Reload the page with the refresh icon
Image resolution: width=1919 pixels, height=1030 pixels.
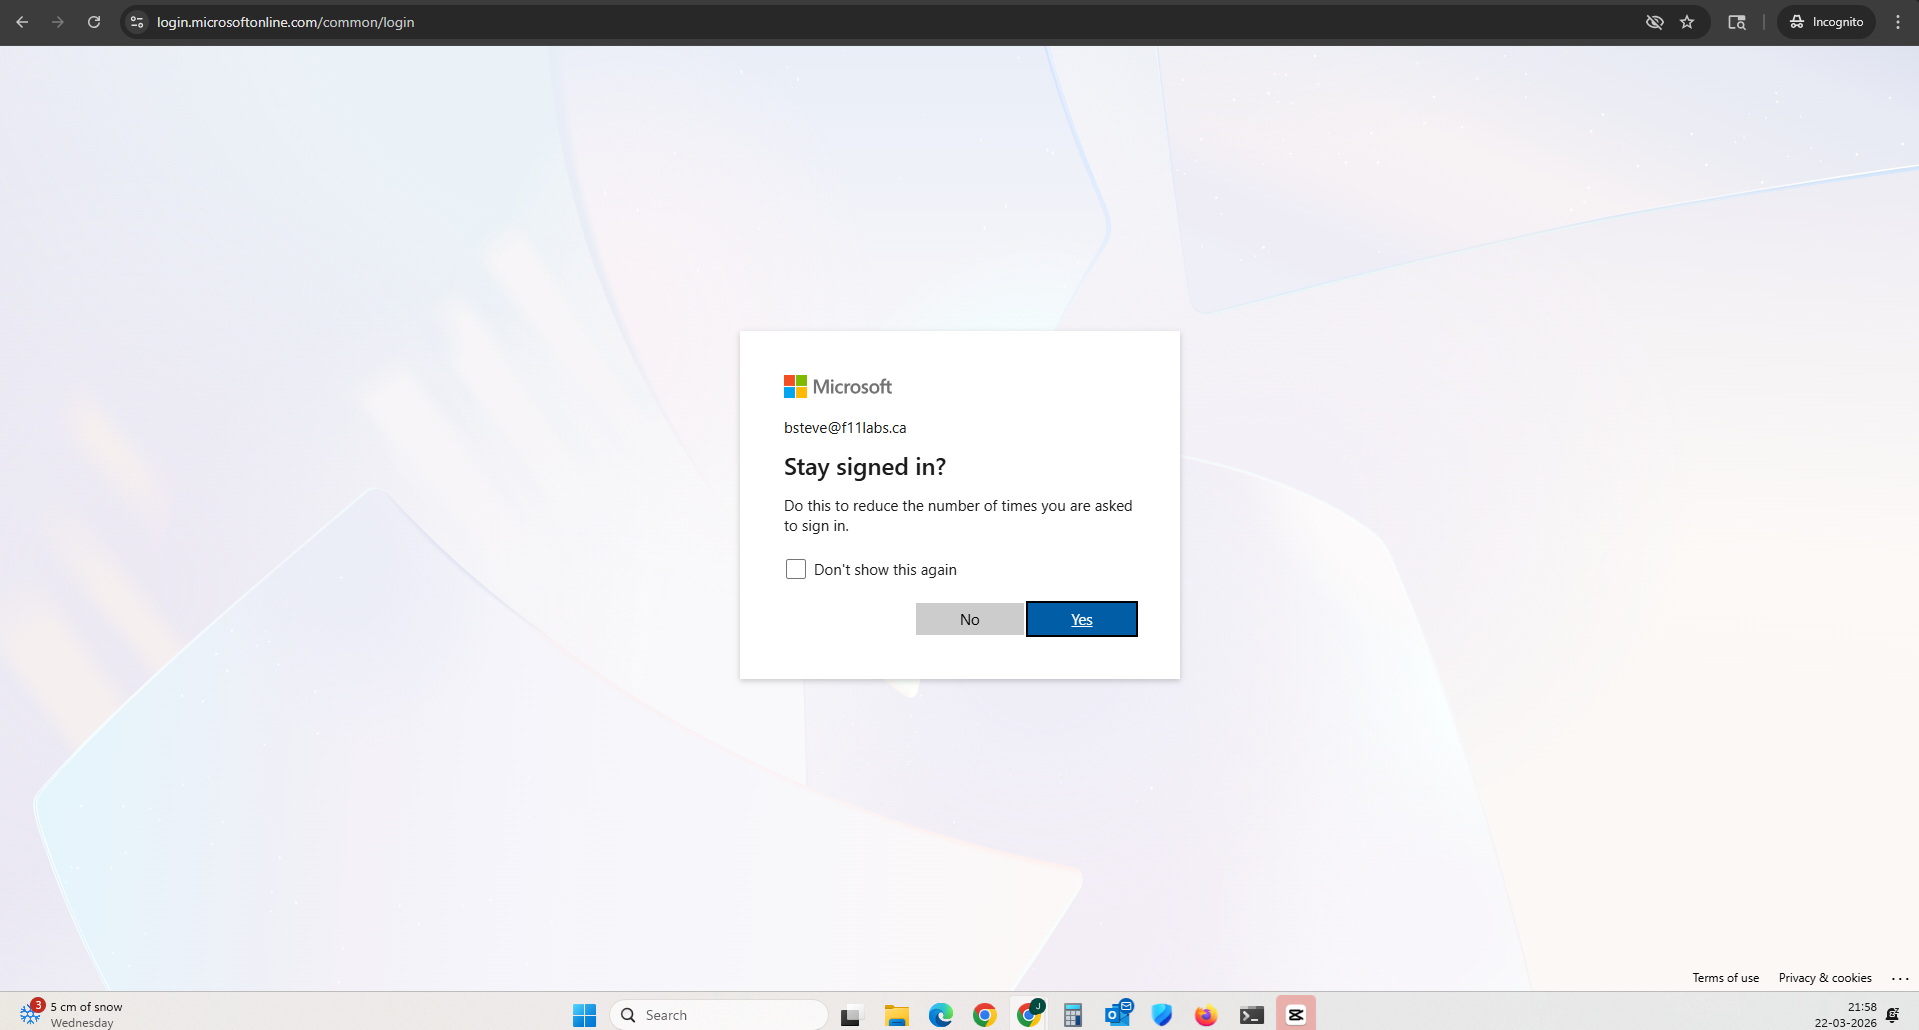coord(94,22)
